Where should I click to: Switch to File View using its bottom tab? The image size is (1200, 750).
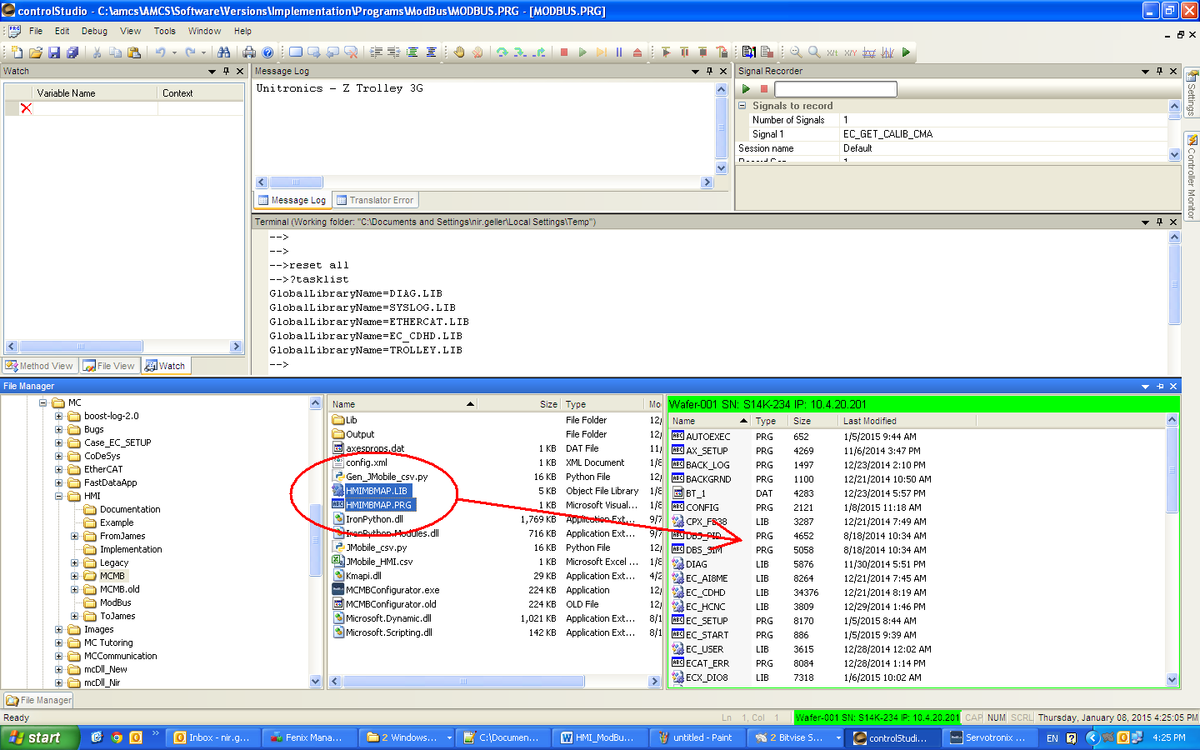click(x=108, y=365)
